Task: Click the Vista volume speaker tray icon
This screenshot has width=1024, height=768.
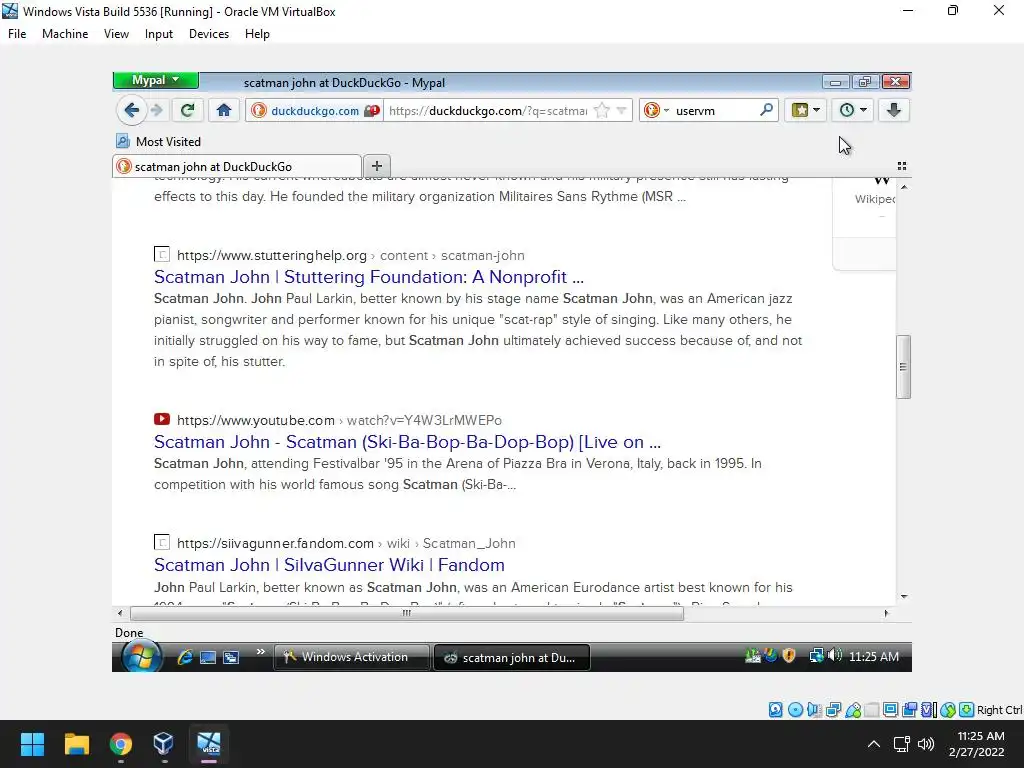Action: pyautogui.click(x=835, y=655)
